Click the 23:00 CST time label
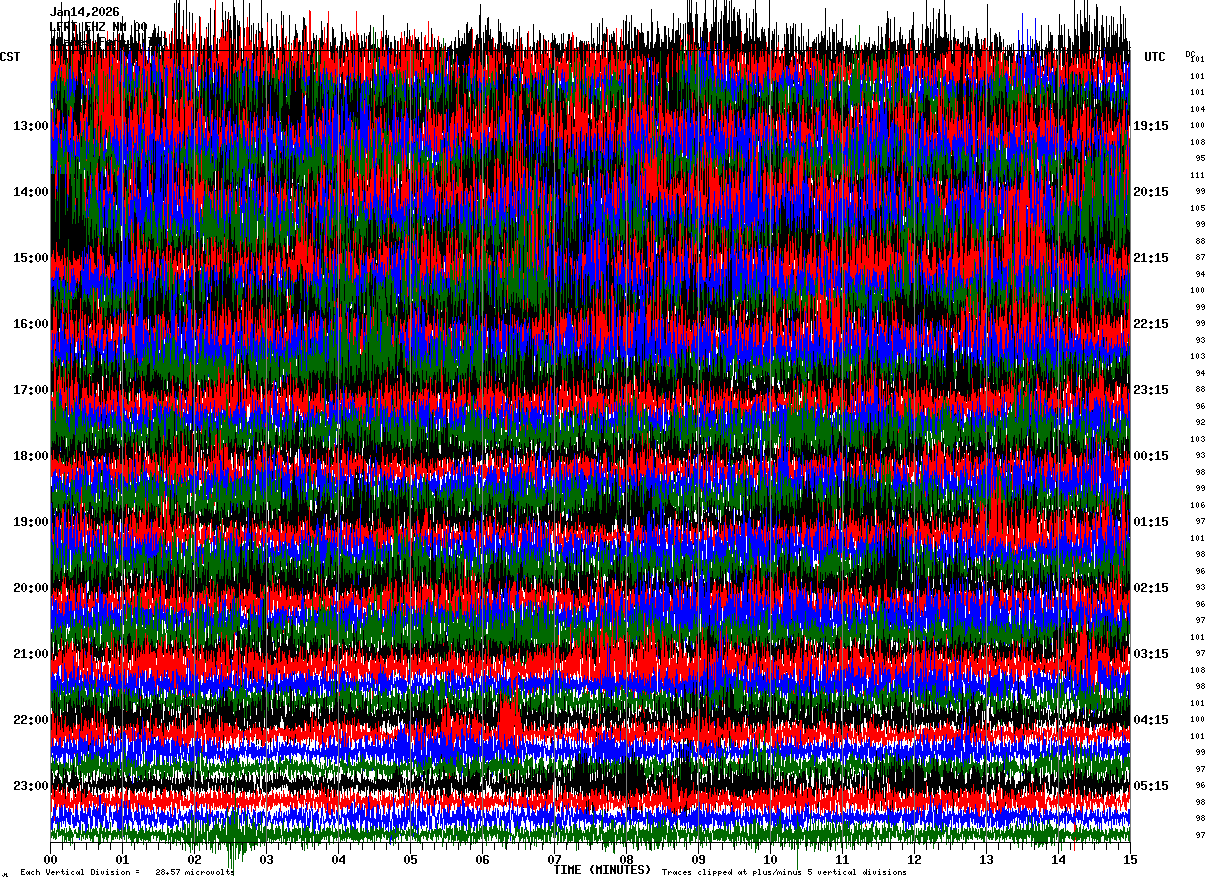The image size is (1210, 886). 31,786
